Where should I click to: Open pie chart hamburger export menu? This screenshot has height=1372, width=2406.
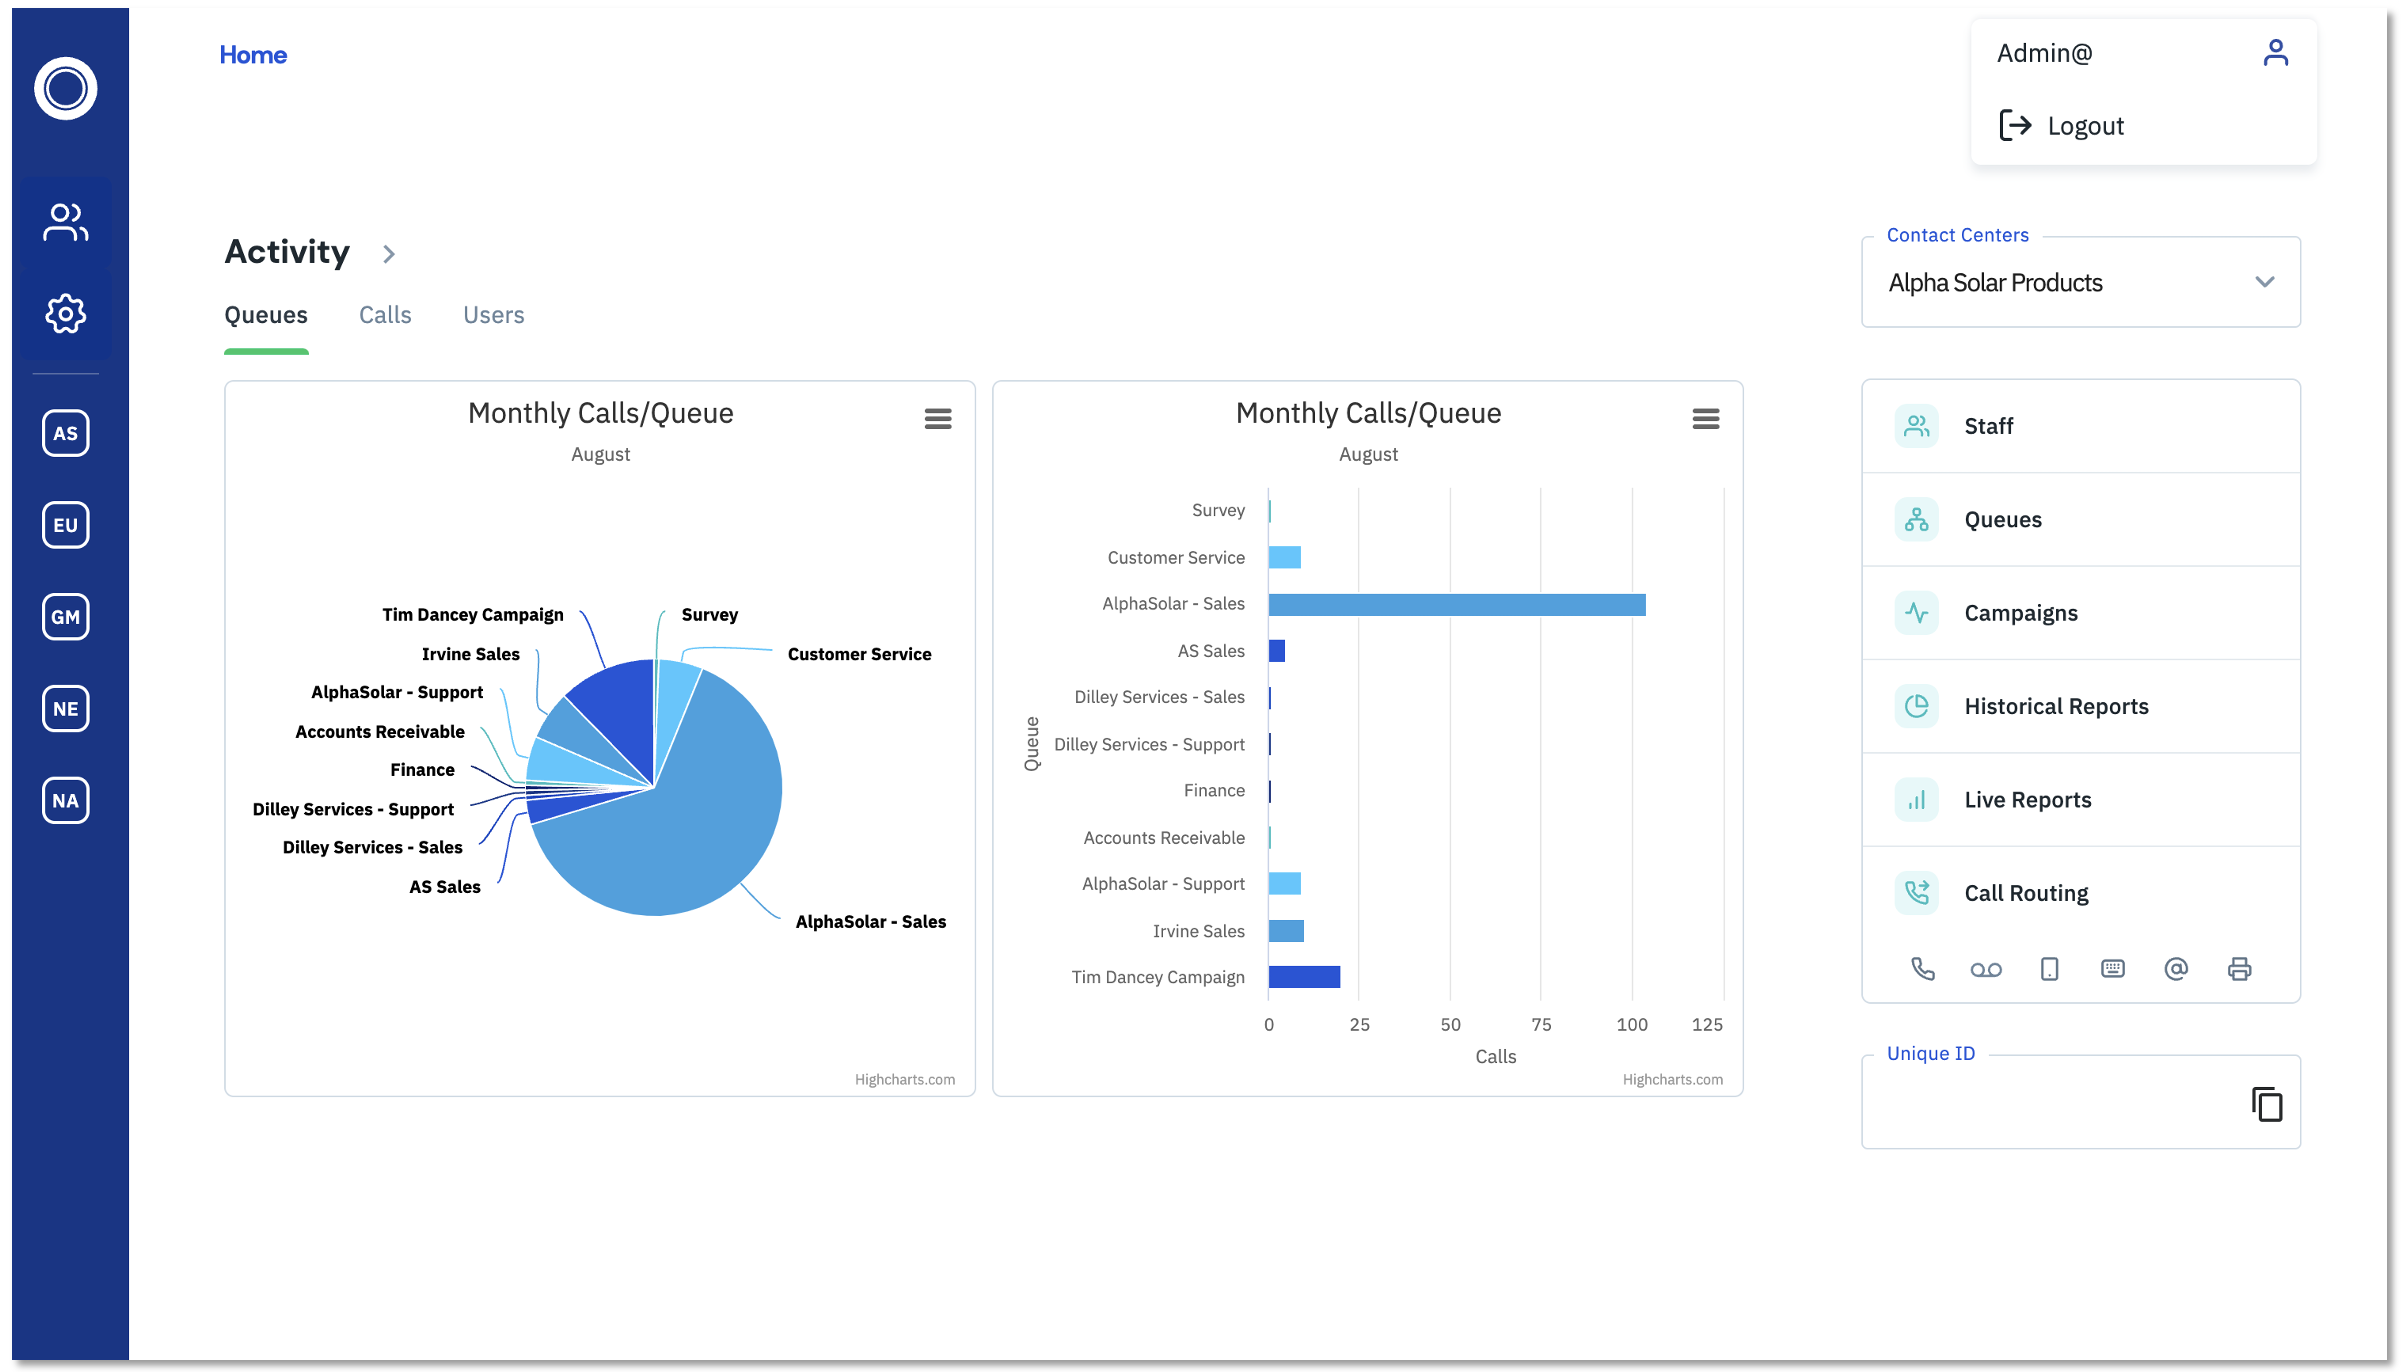[937, 419]
